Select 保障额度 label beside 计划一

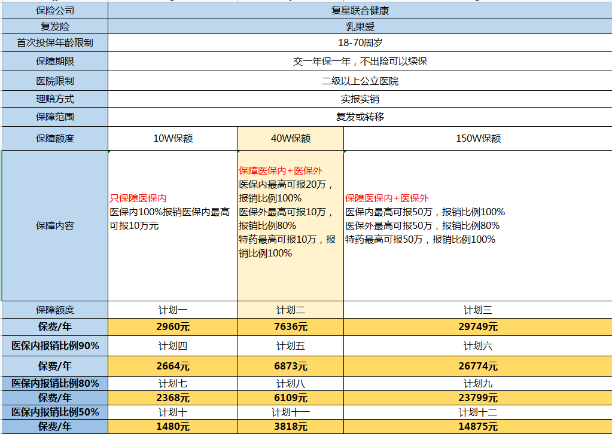click(x=55, y=310)
